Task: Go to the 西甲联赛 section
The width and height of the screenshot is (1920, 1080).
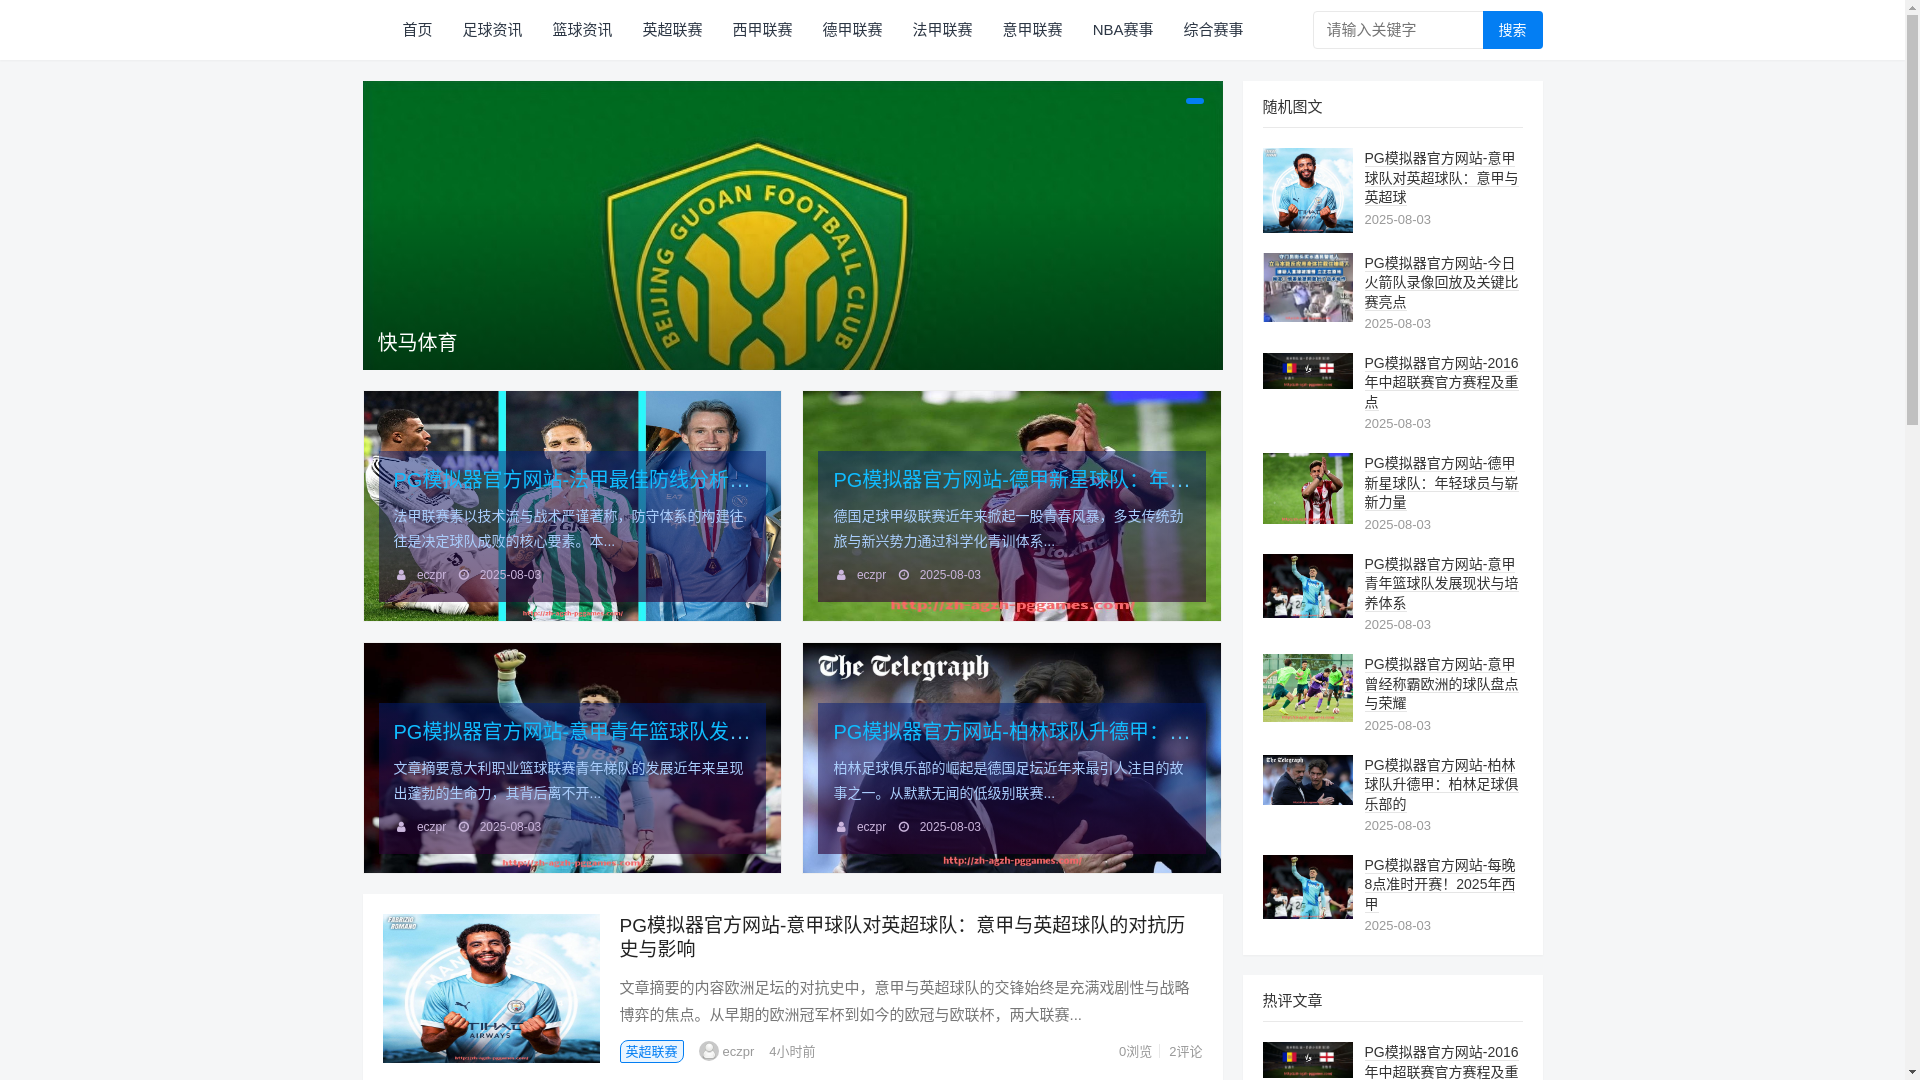Action: (x=762, y=30)
